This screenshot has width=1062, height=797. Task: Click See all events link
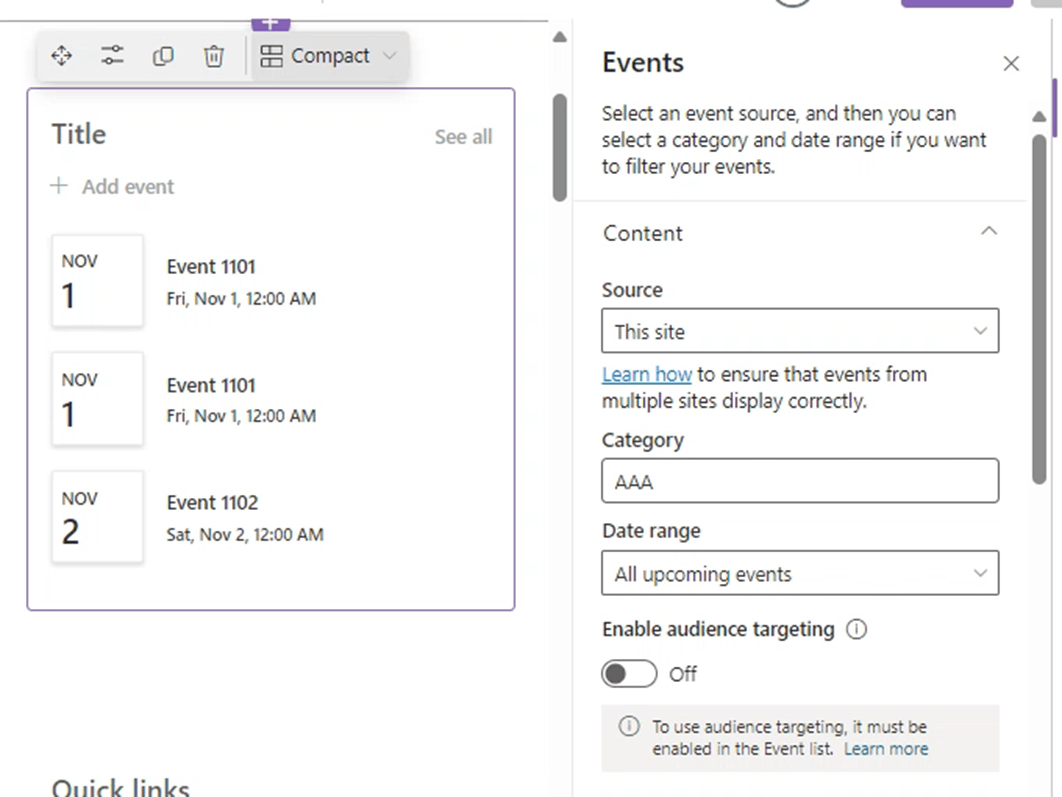click(463, 137)
